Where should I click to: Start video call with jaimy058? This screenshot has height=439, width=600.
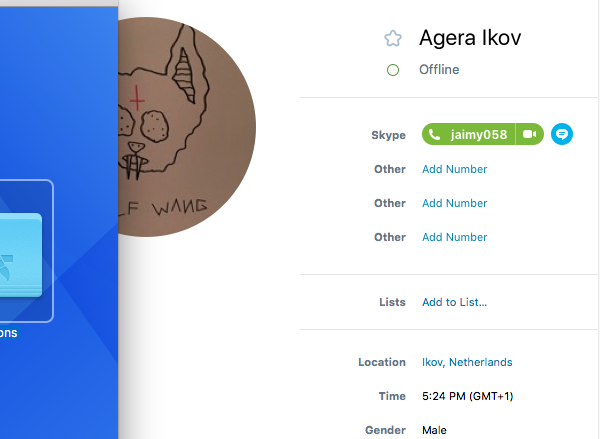[x=530, y=134]
